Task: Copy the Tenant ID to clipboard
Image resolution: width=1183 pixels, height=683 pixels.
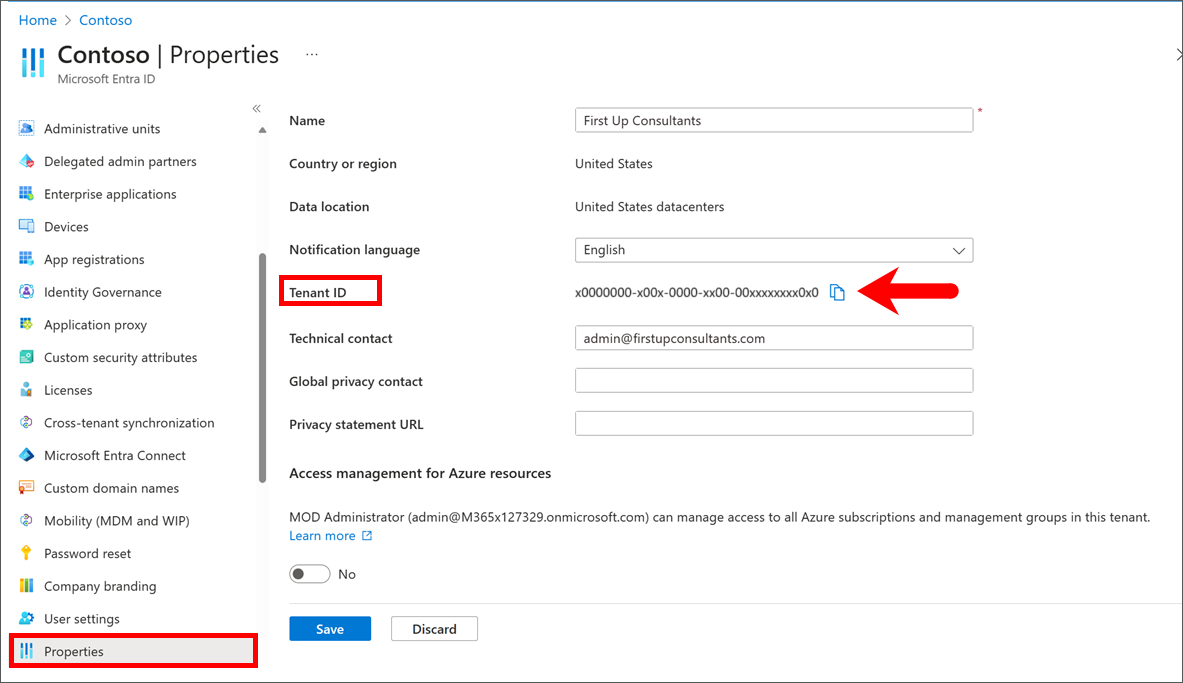Action: 837,292
